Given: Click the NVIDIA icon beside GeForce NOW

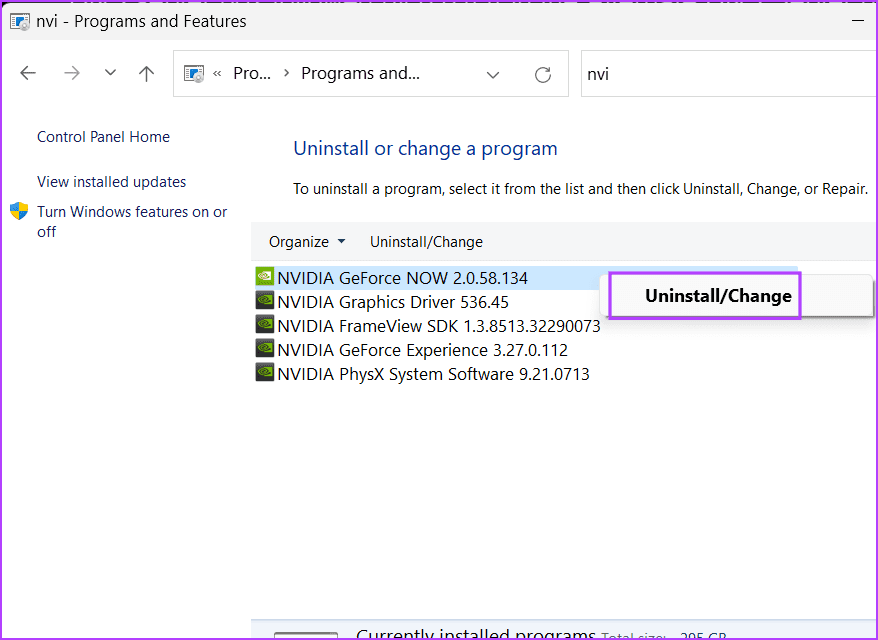Looking at the screenshot, I should 264,277.
